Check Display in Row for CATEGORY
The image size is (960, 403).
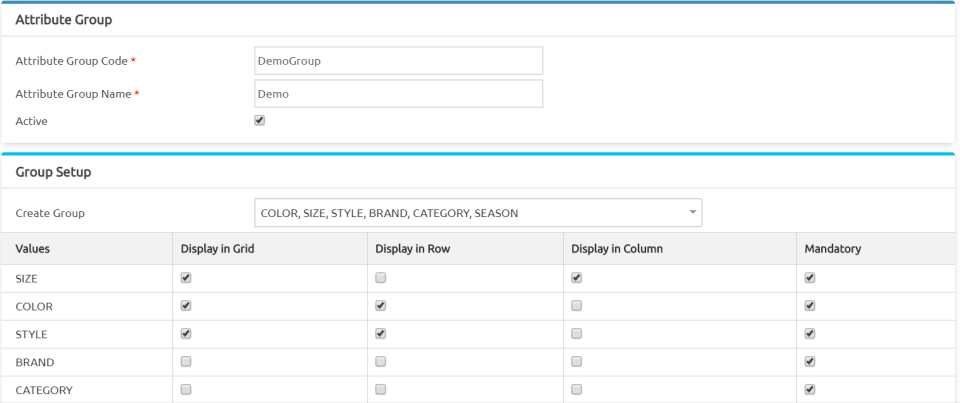[381, 390]
